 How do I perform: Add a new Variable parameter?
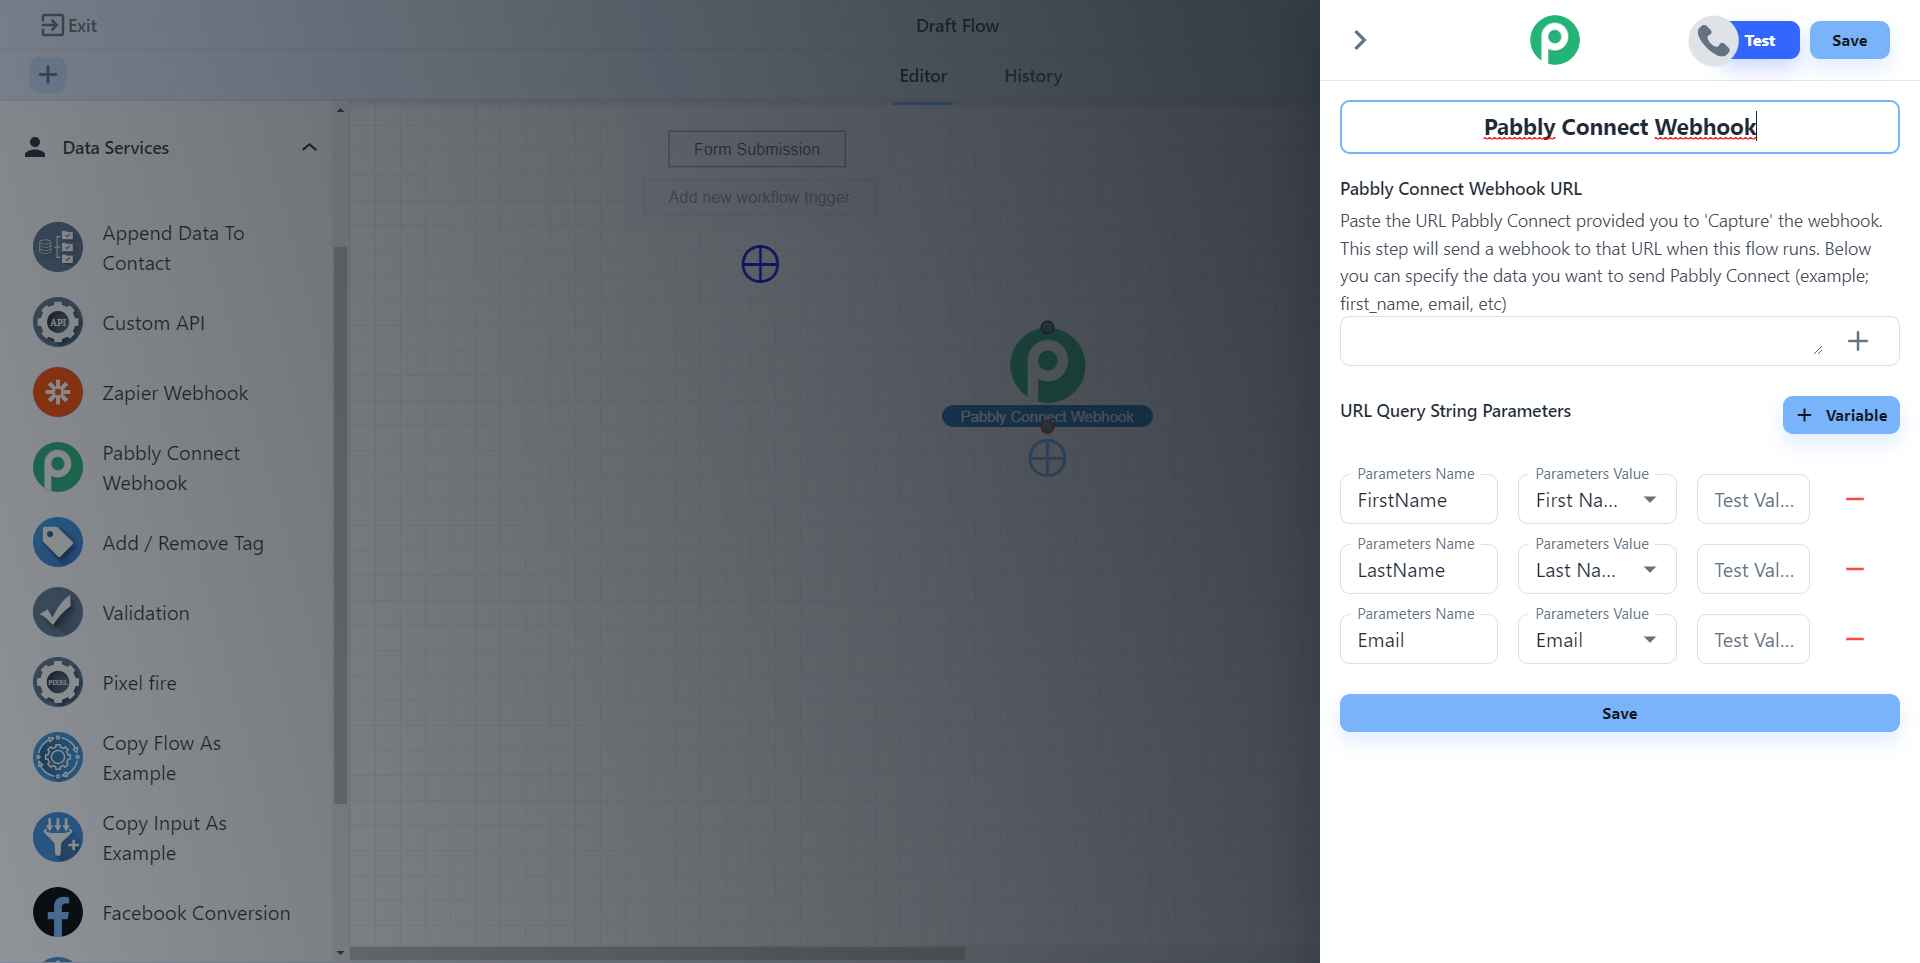pyautogui.click(x=1841, y=415)
